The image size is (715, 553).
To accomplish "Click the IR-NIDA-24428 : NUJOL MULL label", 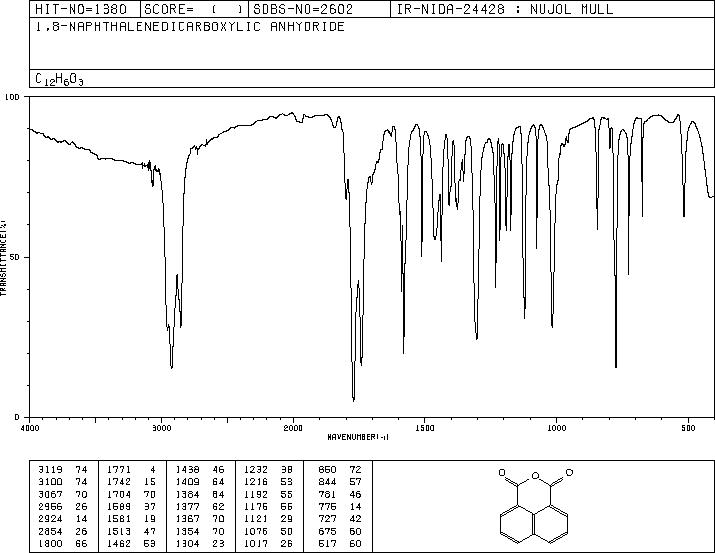I will click(x=505, y=9).
